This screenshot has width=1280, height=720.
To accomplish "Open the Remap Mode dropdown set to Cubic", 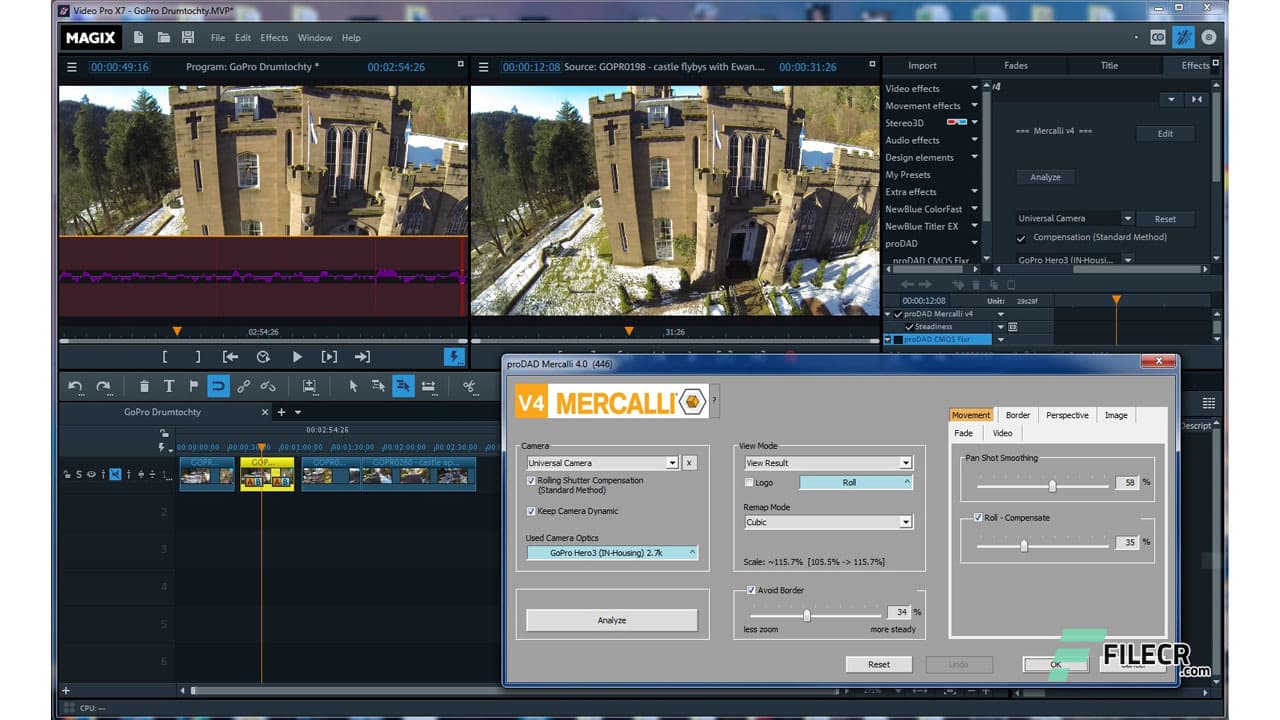I will (x=827, y=522).
